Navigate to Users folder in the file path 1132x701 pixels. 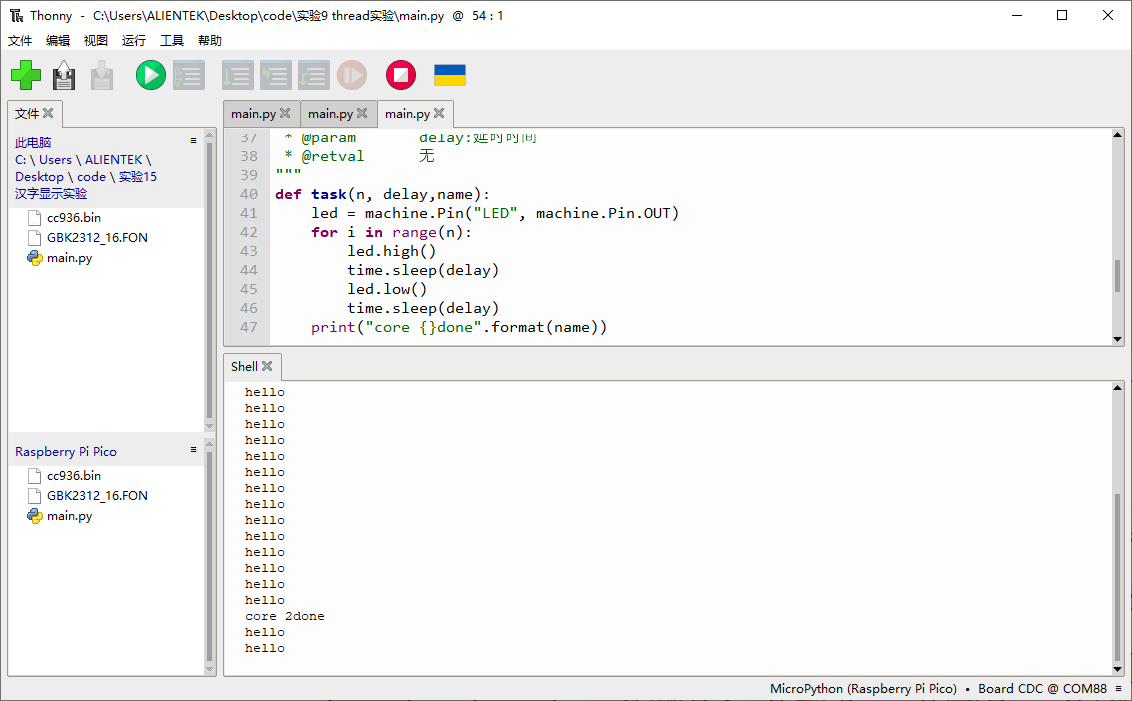point(56,160)
